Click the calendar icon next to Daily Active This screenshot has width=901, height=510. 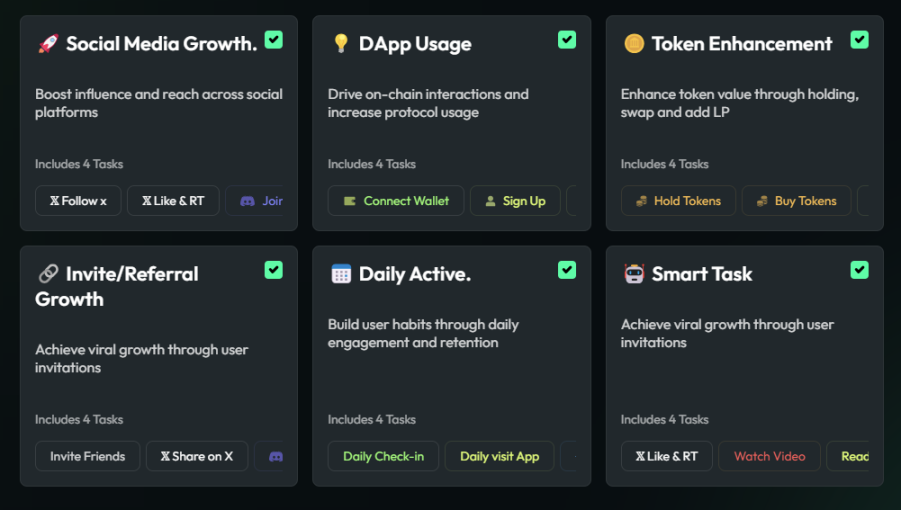341,274
